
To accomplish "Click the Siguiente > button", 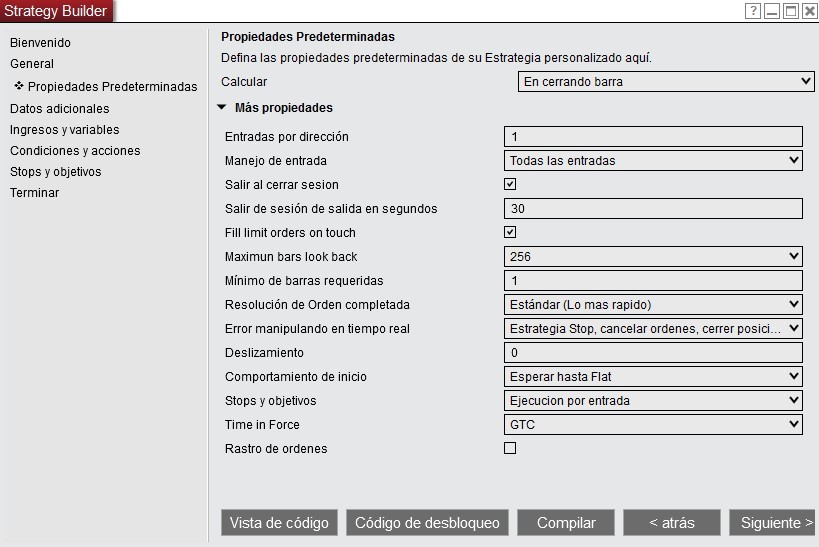I will [771, 523].
